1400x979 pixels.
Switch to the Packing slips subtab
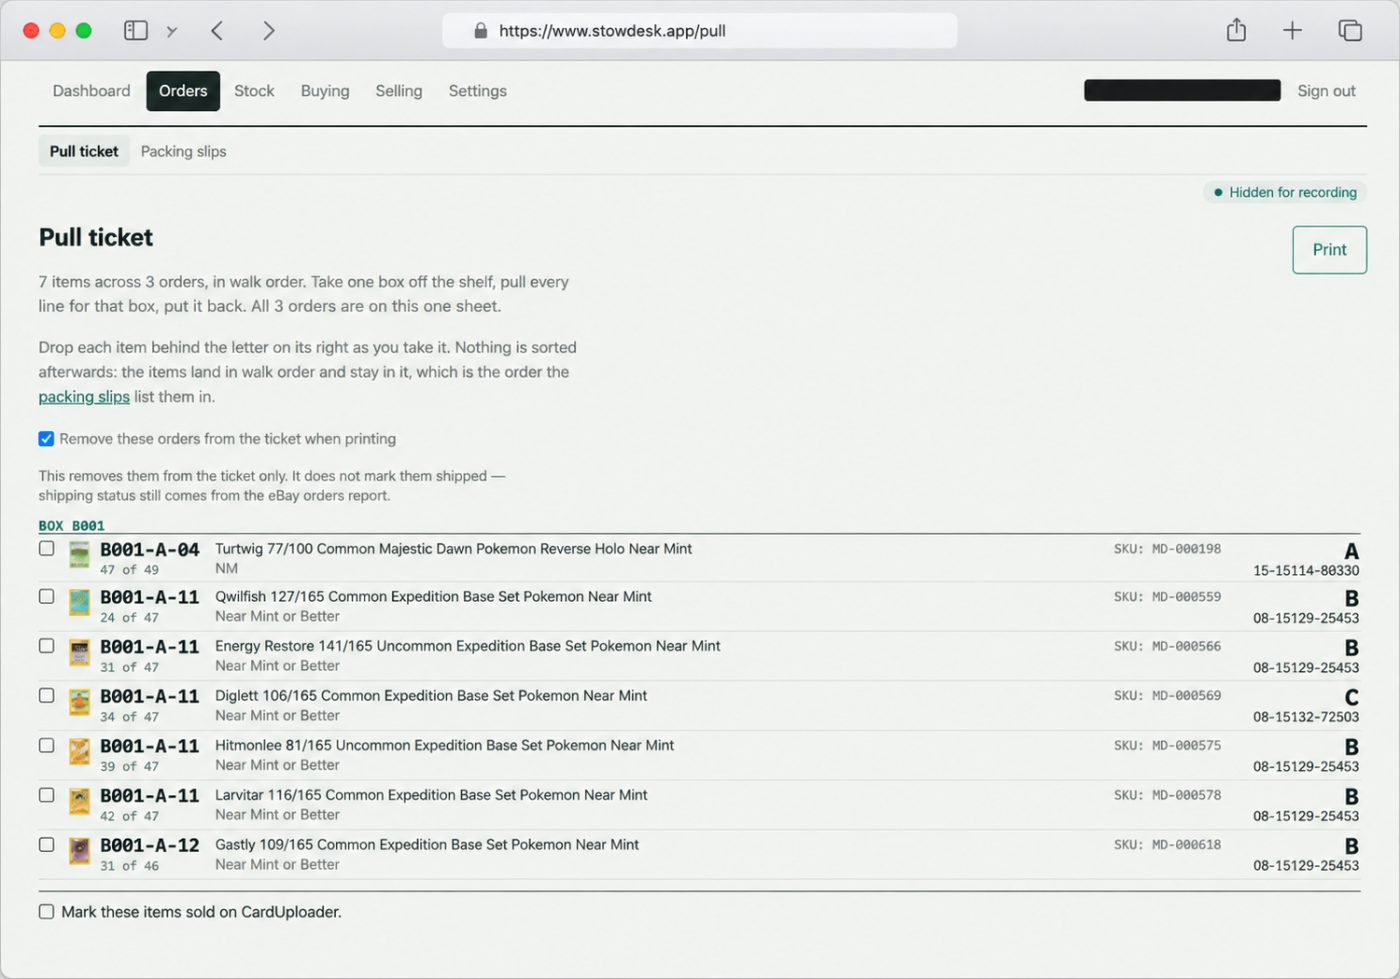point(183,151)
